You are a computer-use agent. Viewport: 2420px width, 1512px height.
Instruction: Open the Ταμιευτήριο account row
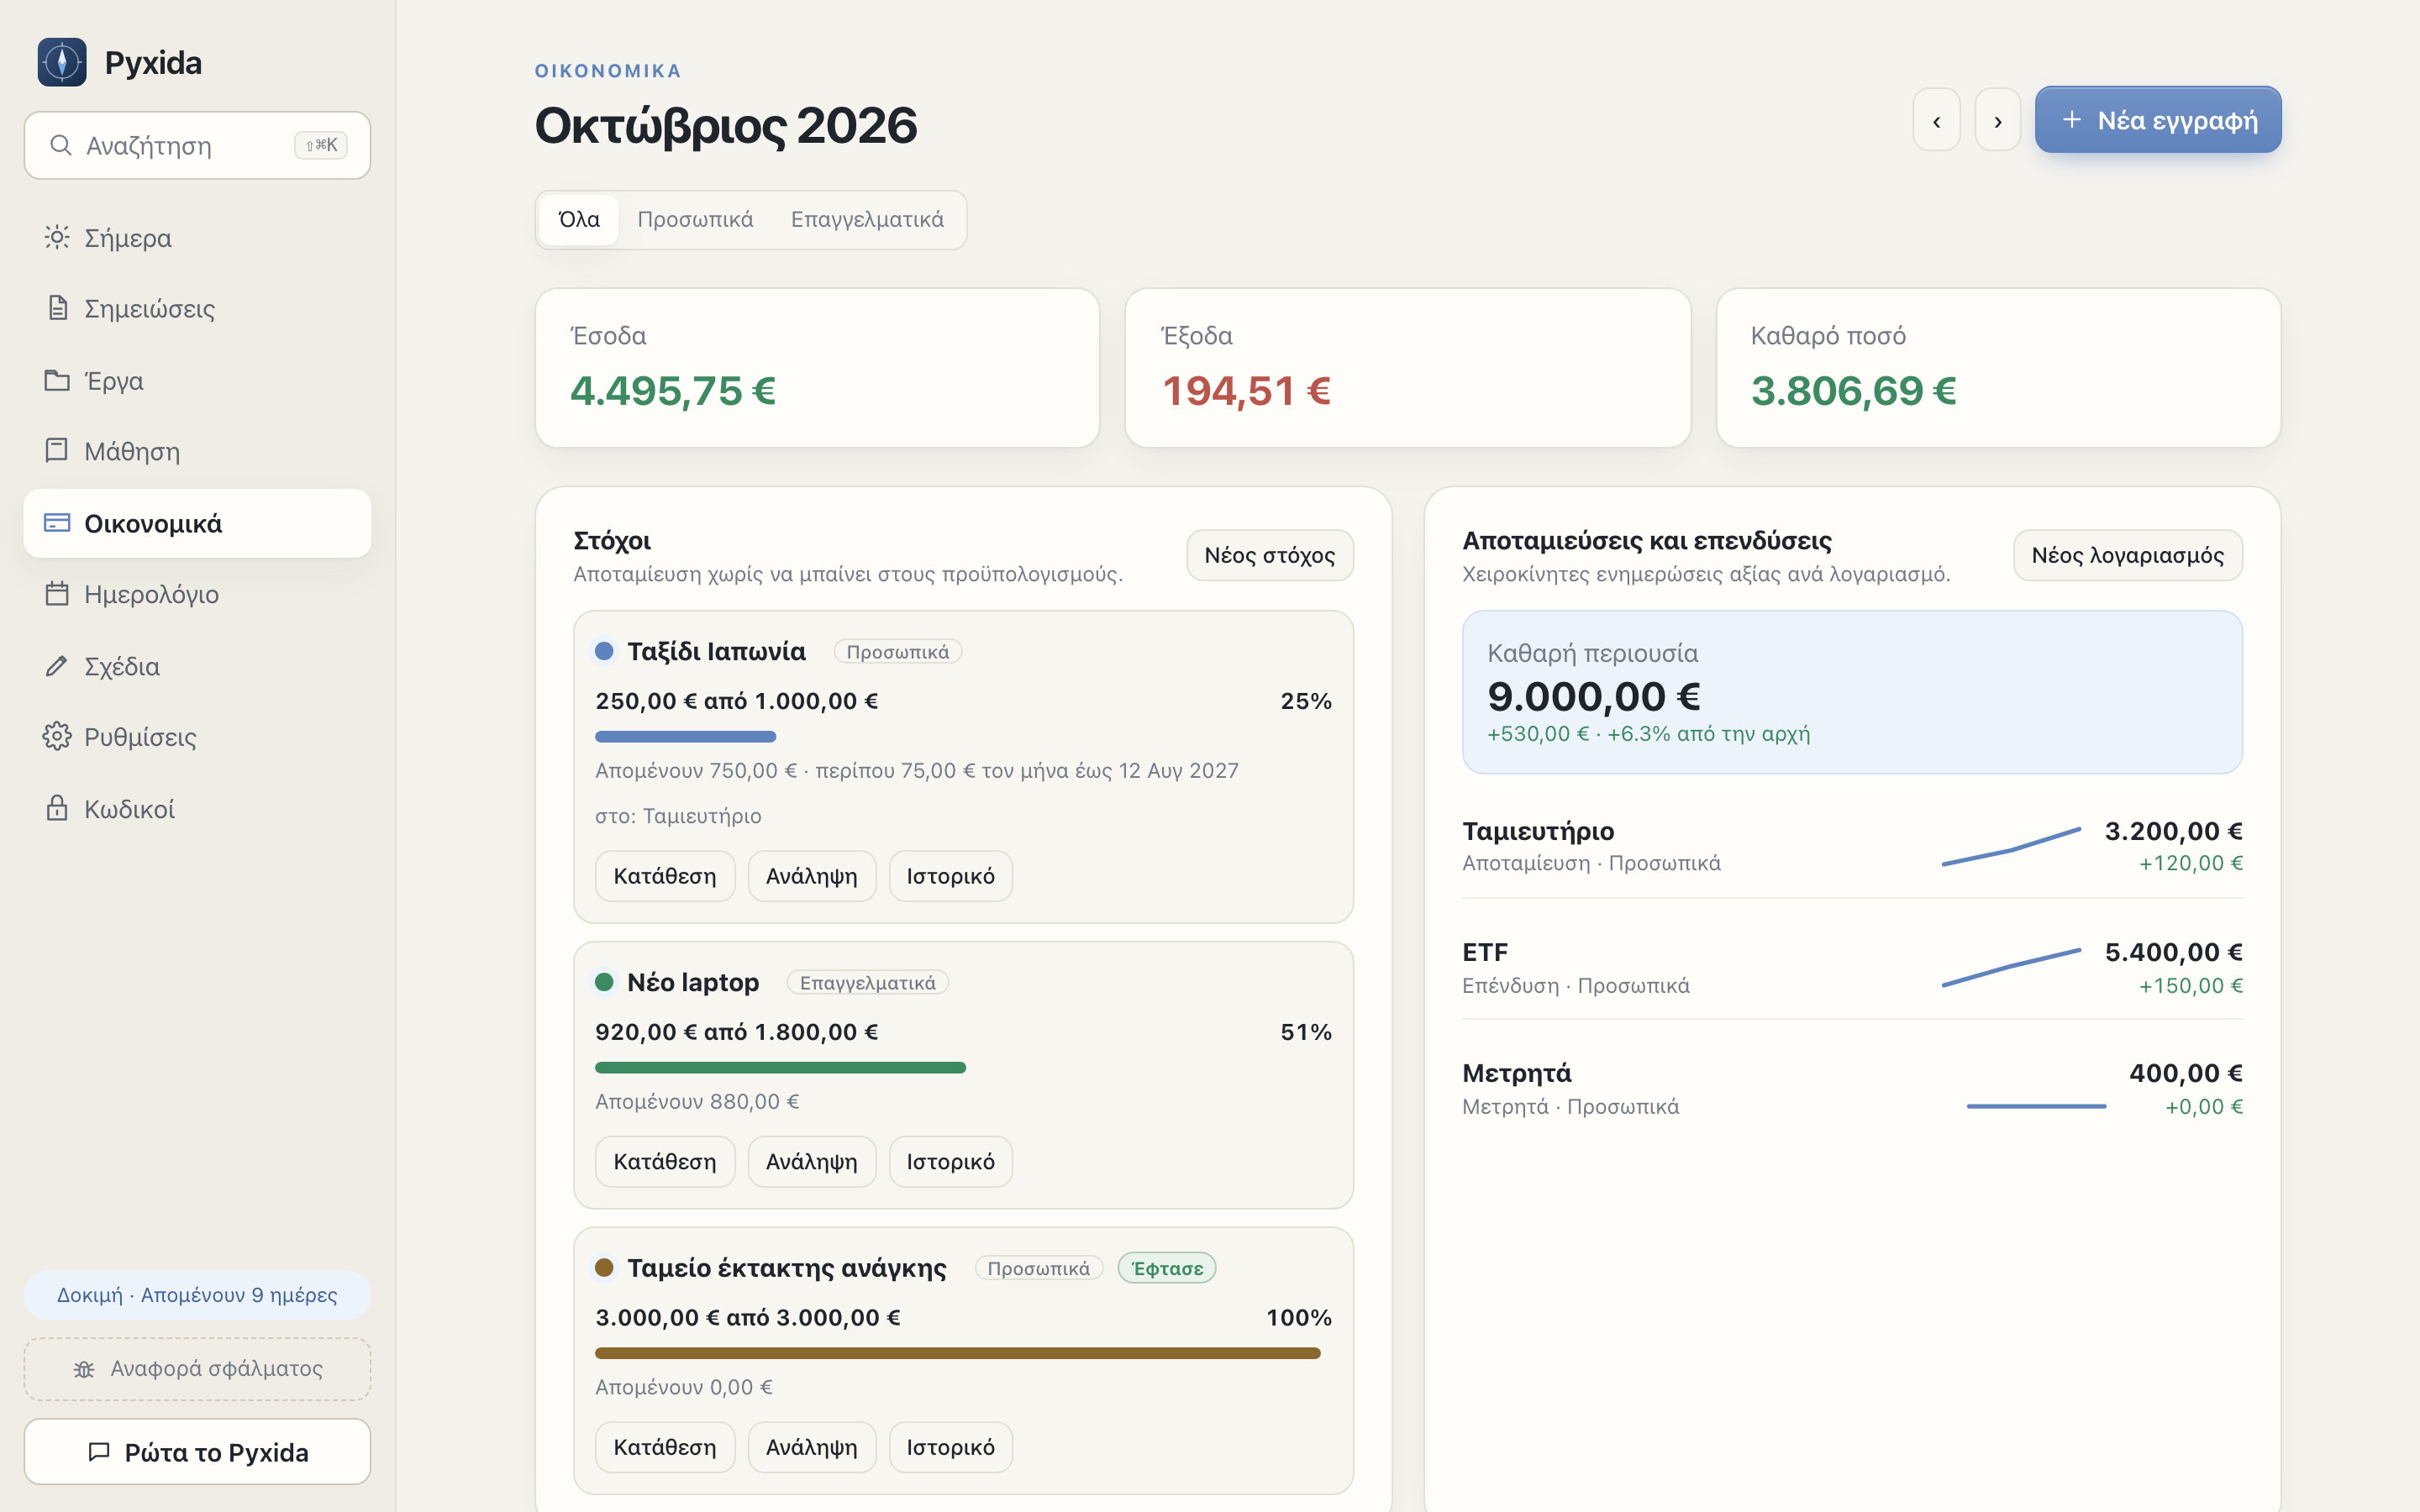pos(1852,847)
